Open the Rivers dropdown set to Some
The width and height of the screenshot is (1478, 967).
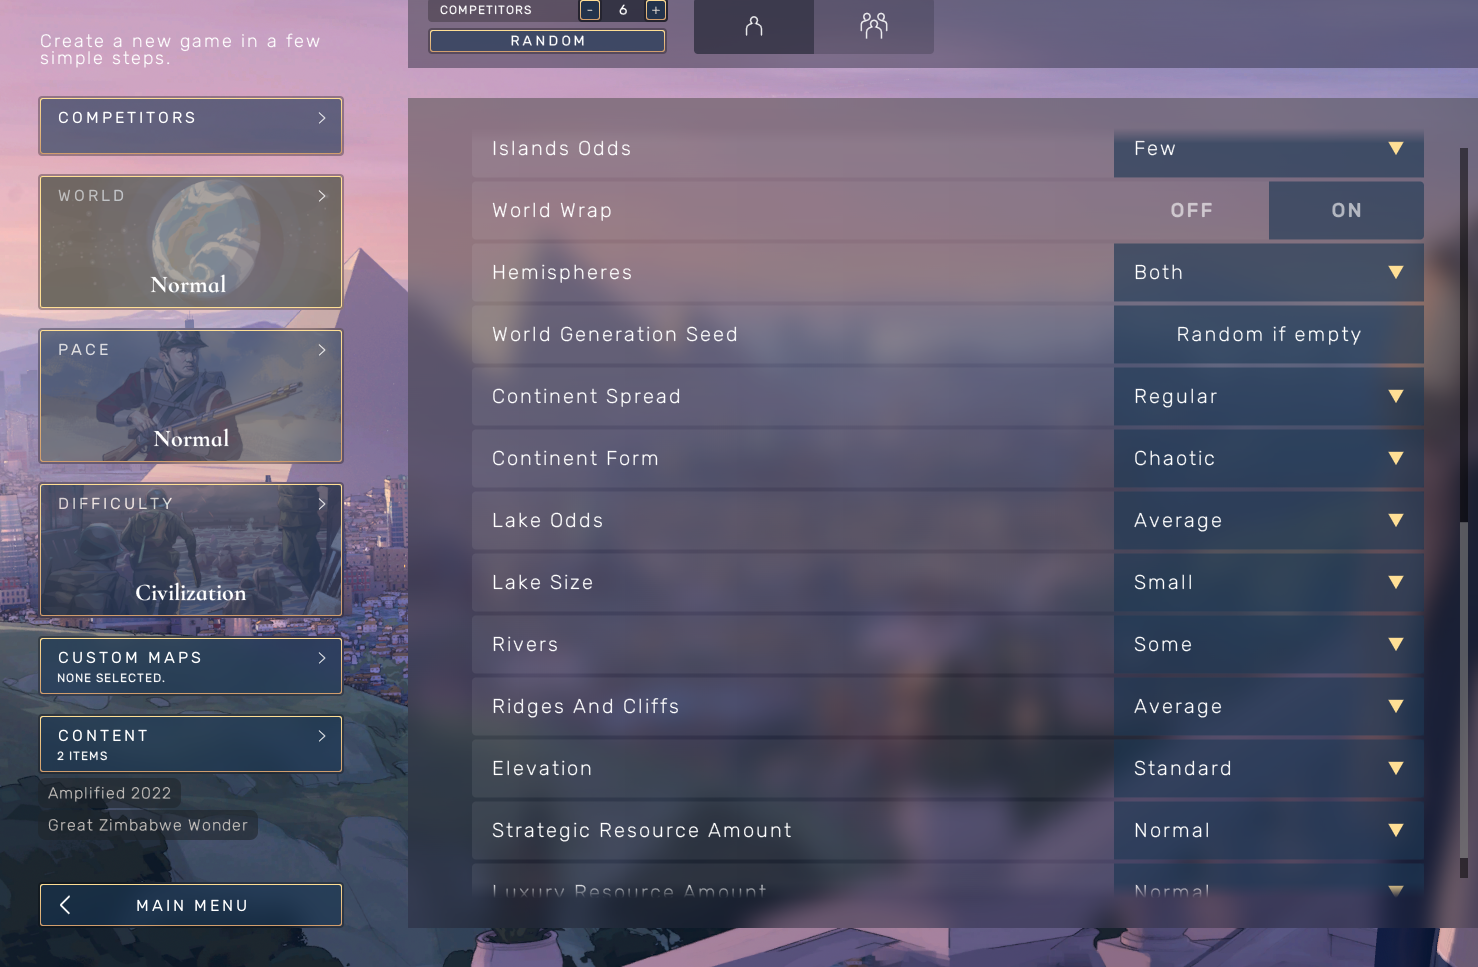coord(1268,645)
